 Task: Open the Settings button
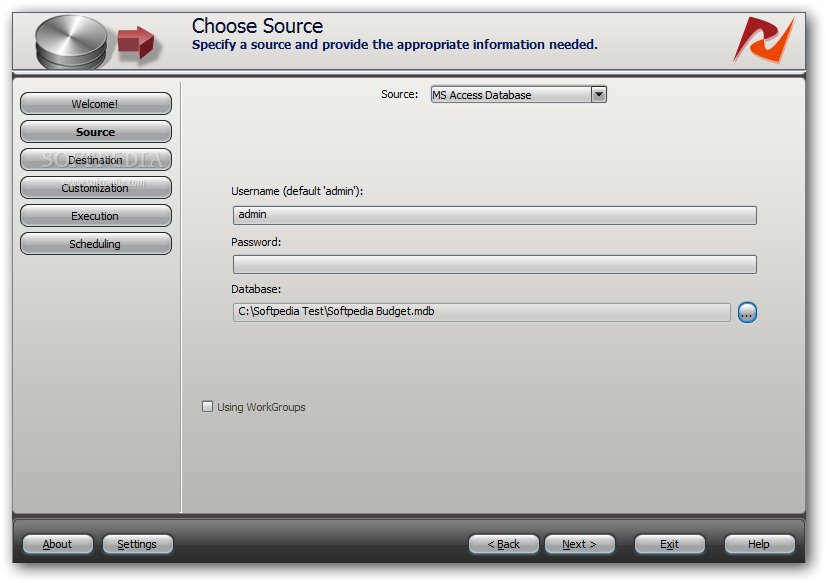pyautogui.click(x=137, y=544)
